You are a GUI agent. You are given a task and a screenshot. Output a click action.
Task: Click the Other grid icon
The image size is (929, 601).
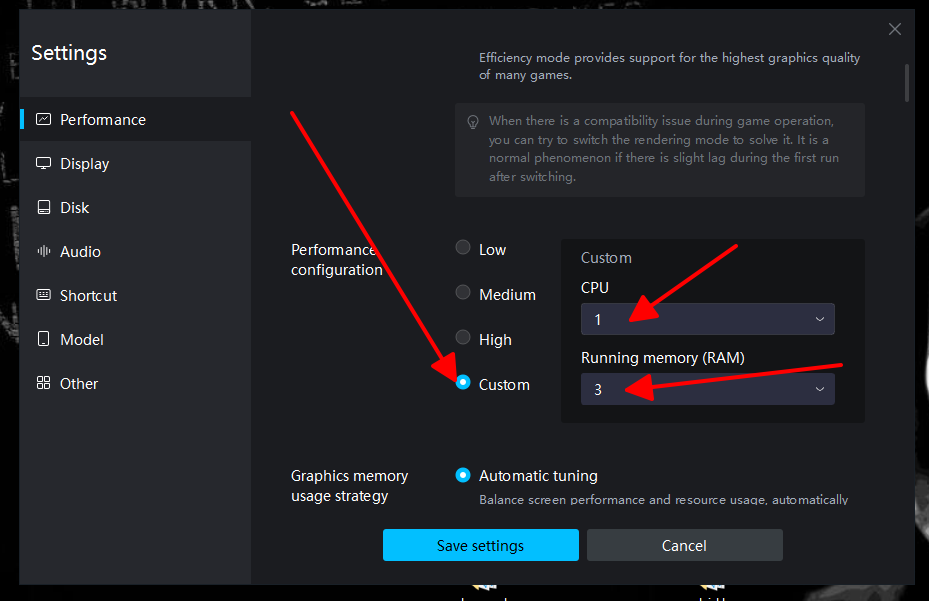[43, 383]
